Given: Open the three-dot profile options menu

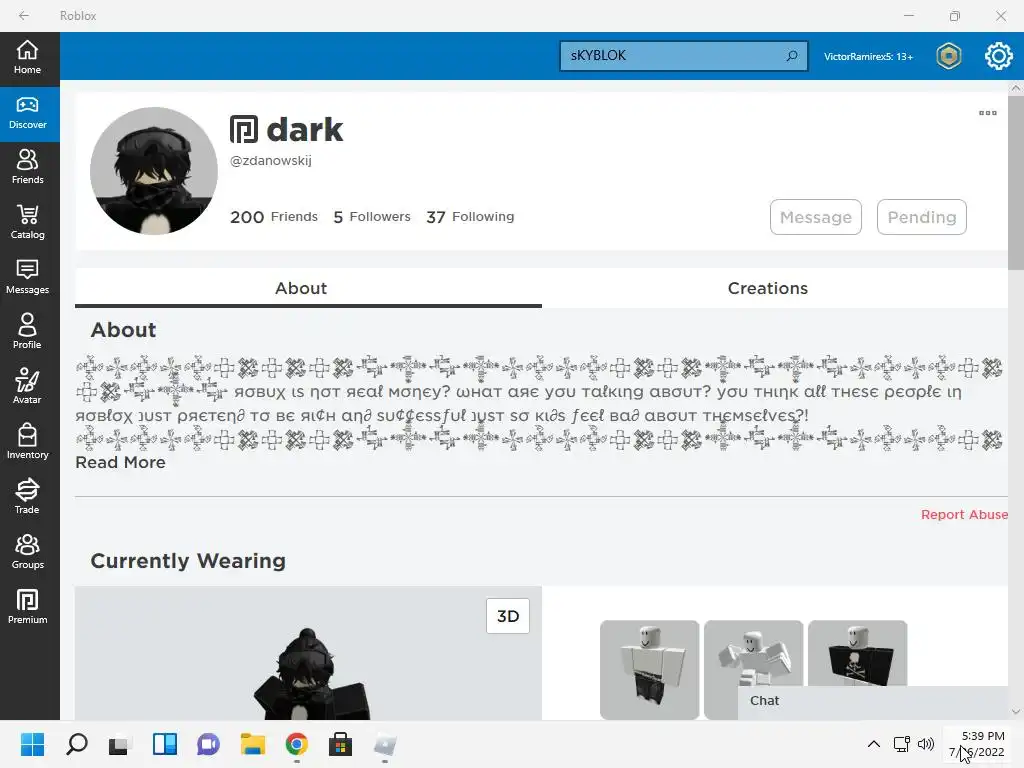Looking at the screenshot, I should coord(987,113).
